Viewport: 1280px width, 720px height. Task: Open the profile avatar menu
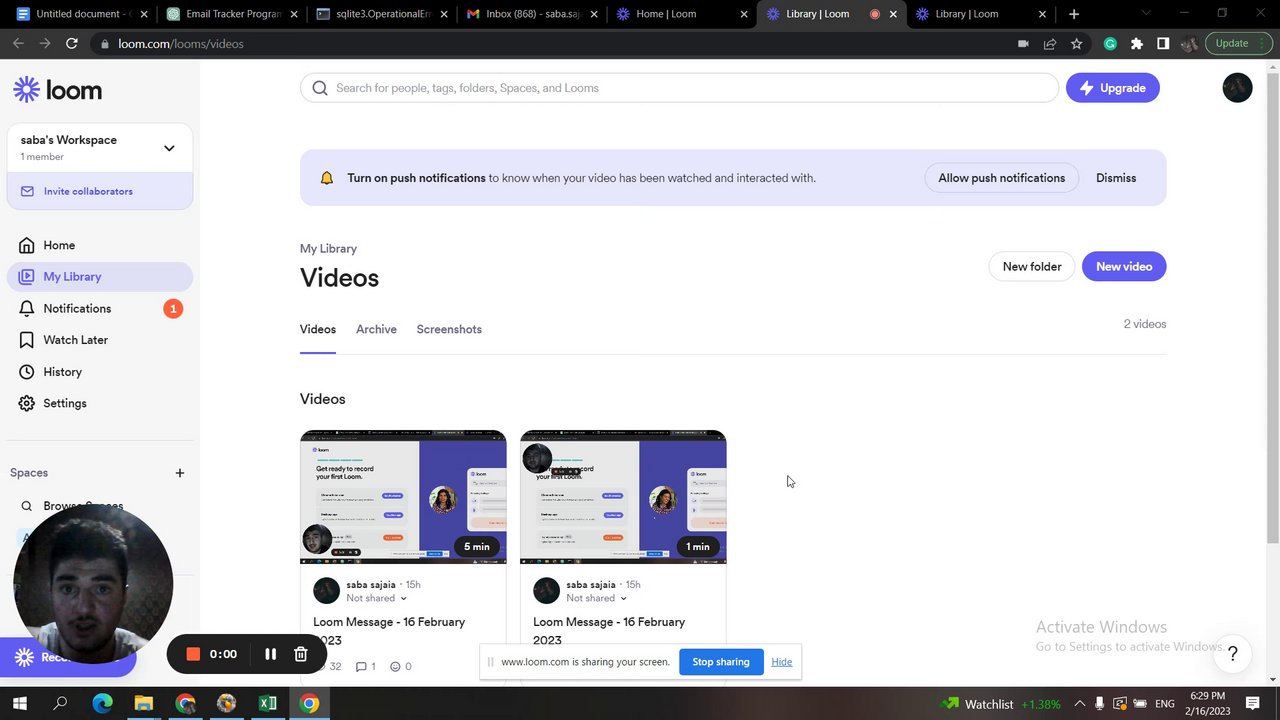(x=1237, y=88)
